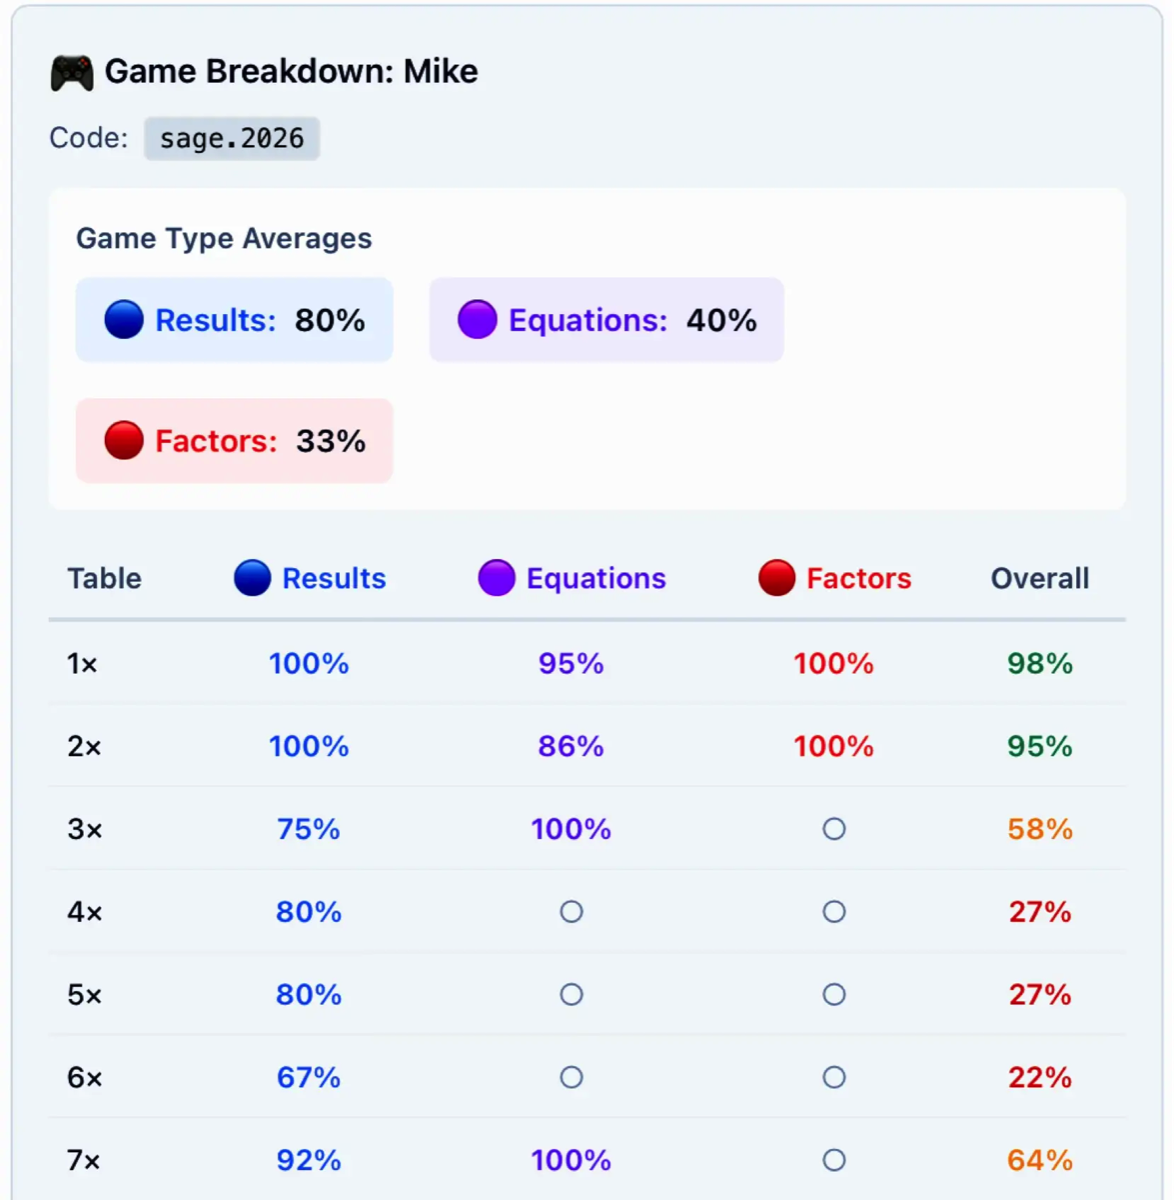Click the red ball in Factors average badge
1174x1200 pixels.
click(124, 441)
